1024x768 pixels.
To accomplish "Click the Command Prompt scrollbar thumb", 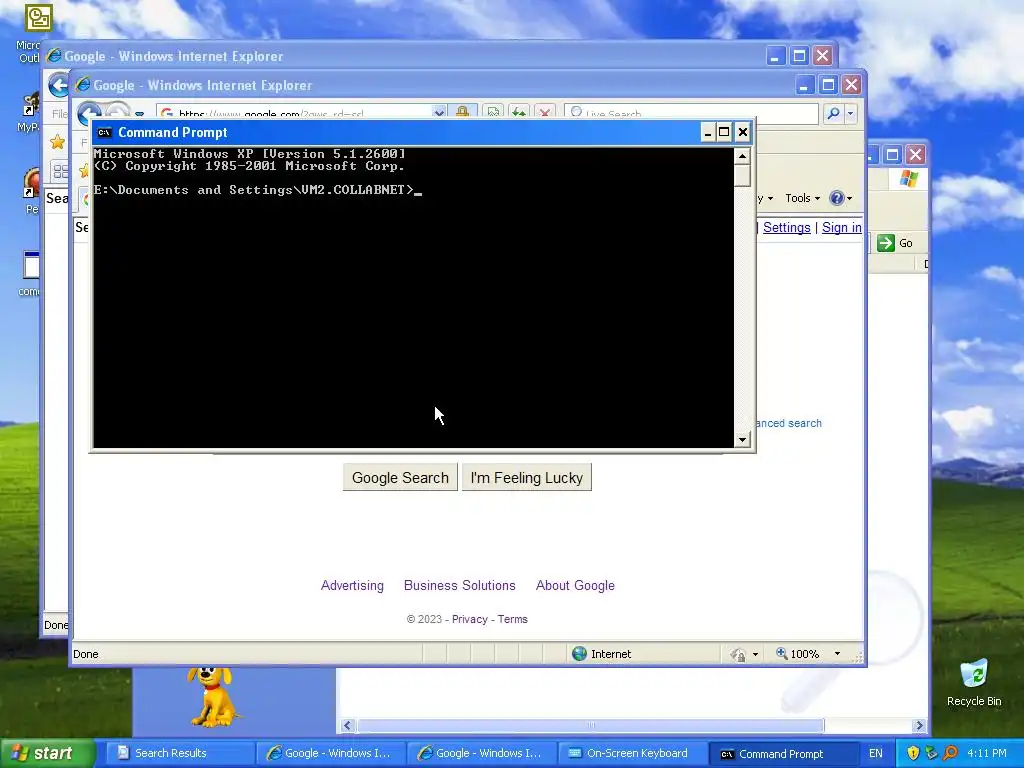I will (x=742, y=176).
